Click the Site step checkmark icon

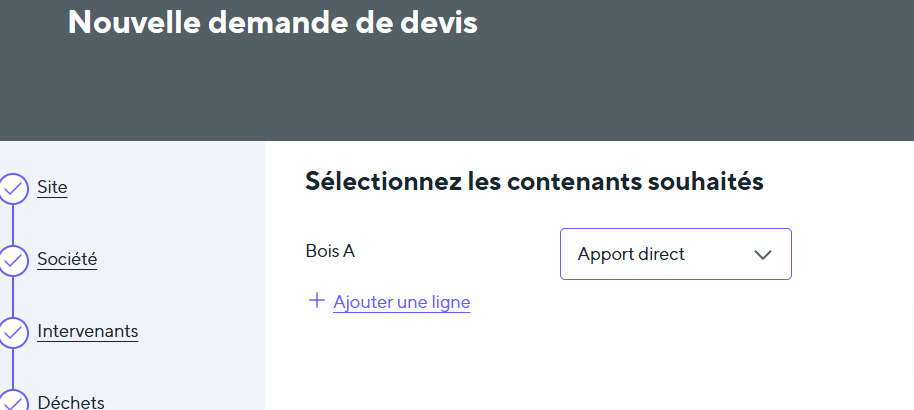point(13,188)
